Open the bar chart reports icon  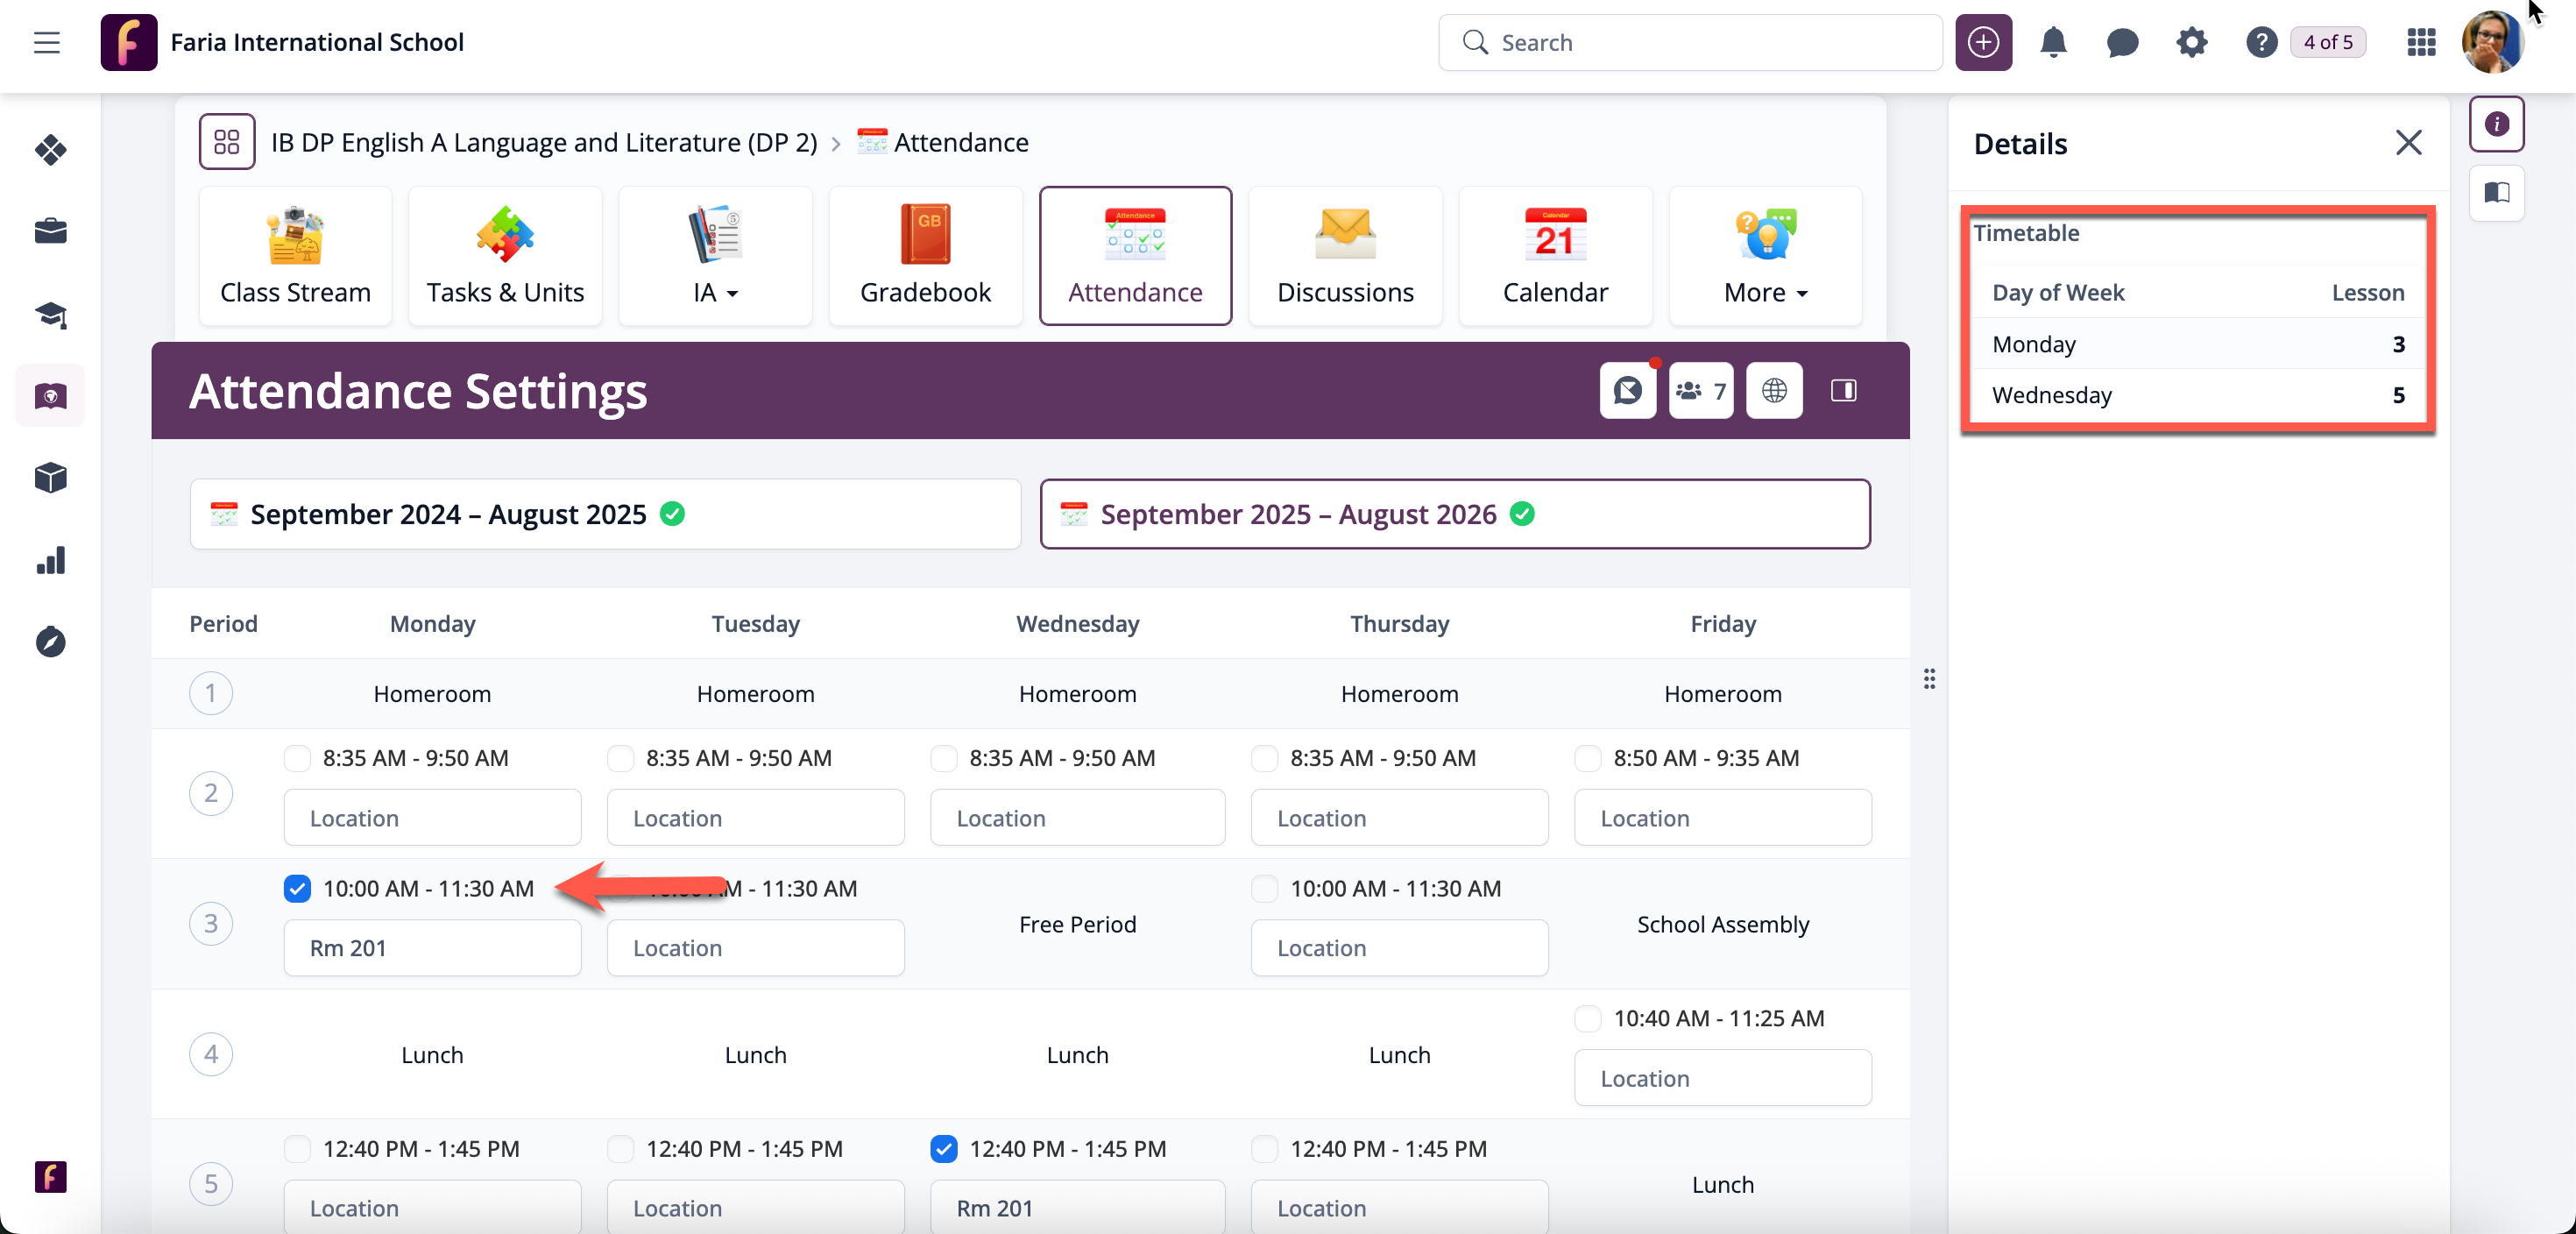[x=51, y=560]
